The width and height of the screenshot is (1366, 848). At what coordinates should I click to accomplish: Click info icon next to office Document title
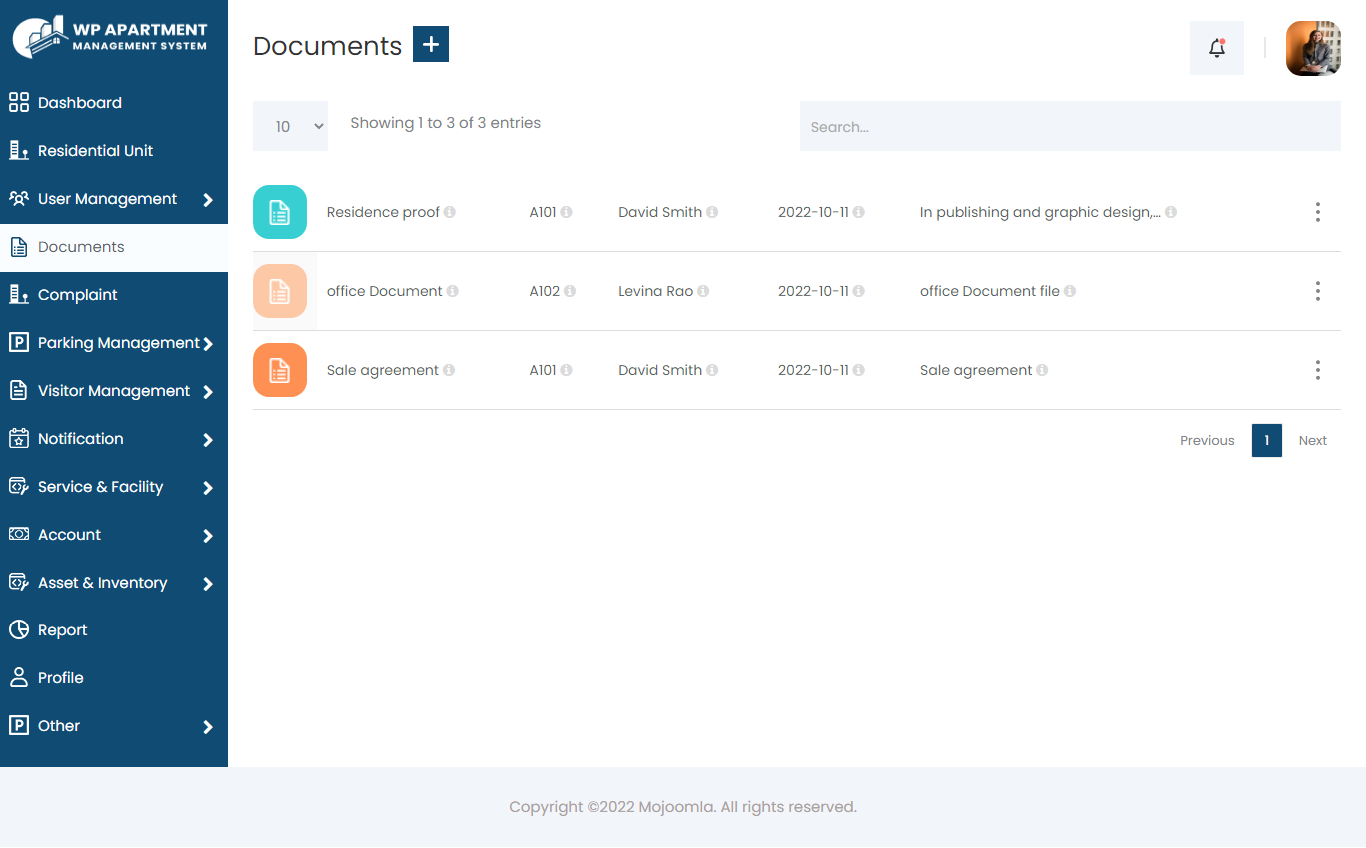(453, 291)
